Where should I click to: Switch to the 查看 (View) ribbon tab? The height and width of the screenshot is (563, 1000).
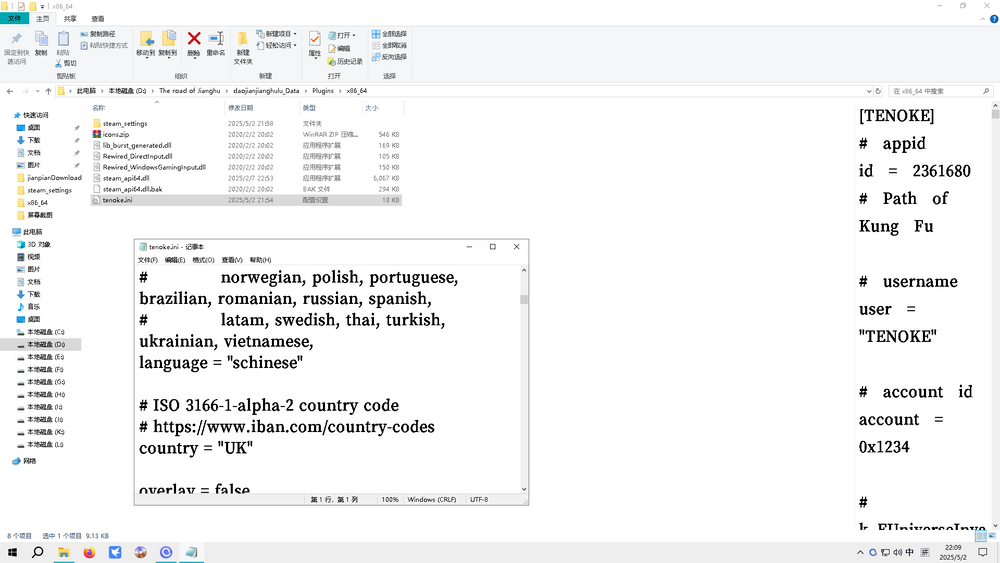[98, 18]
